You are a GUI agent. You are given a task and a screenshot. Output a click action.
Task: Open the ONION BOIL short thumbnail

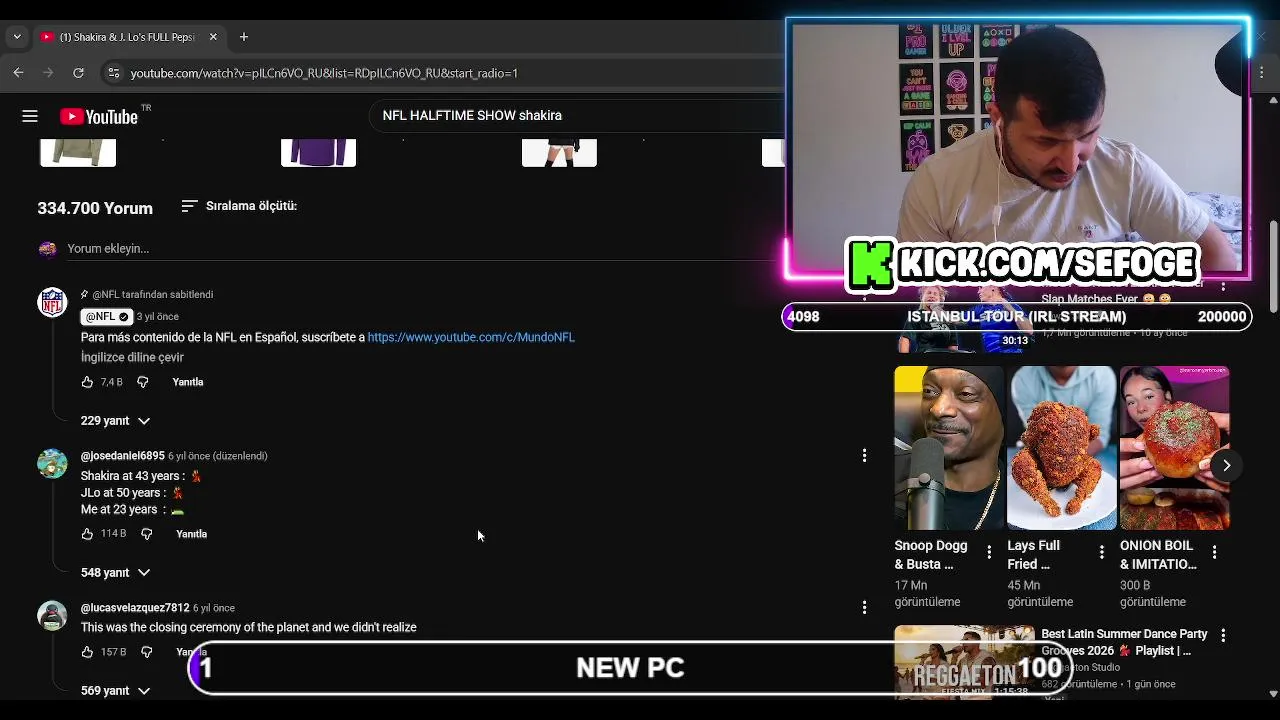coord(1174,448)
